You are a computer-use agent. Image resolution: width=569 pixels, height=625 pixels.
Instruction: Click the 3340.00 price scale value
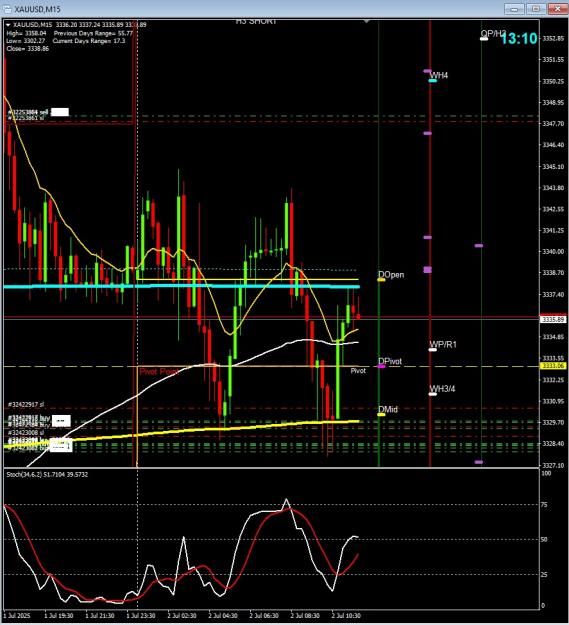553,252
